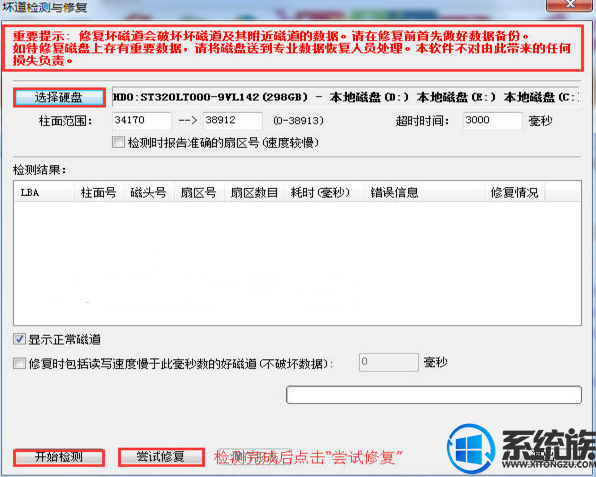Screen dimensions: 596x477
Task: Click the 开始检测 button
Action: pyautogui.click(x=59, y=457)
